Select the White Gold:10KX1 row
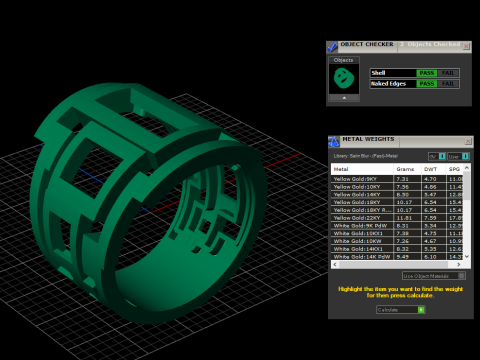Screen dimensions: 480x360 pyautogui.click(x=397, y=233)
